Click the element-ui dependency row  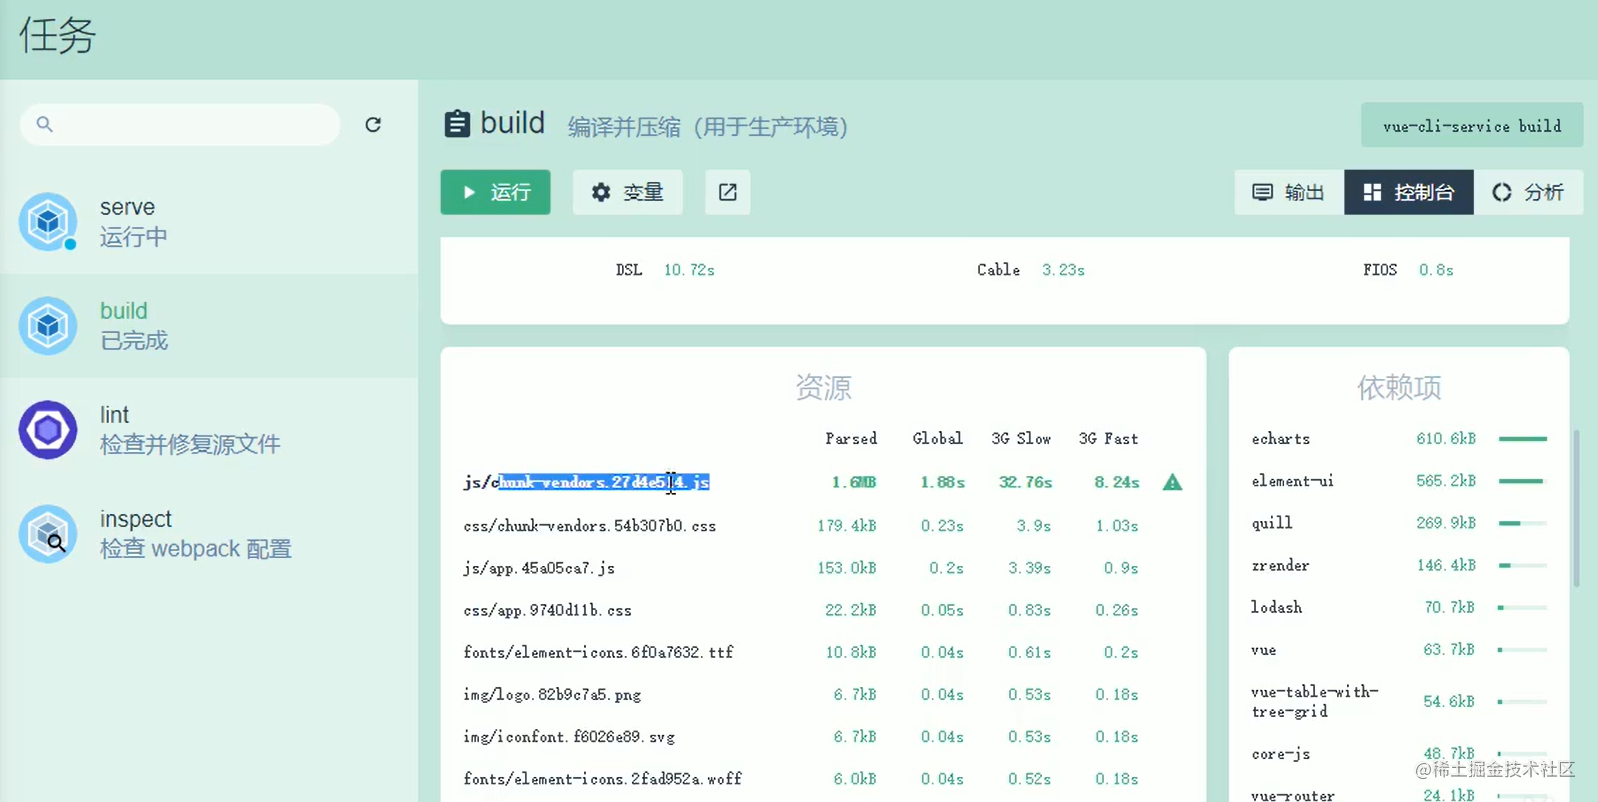pyautogui.click(x=1398, y=481)
